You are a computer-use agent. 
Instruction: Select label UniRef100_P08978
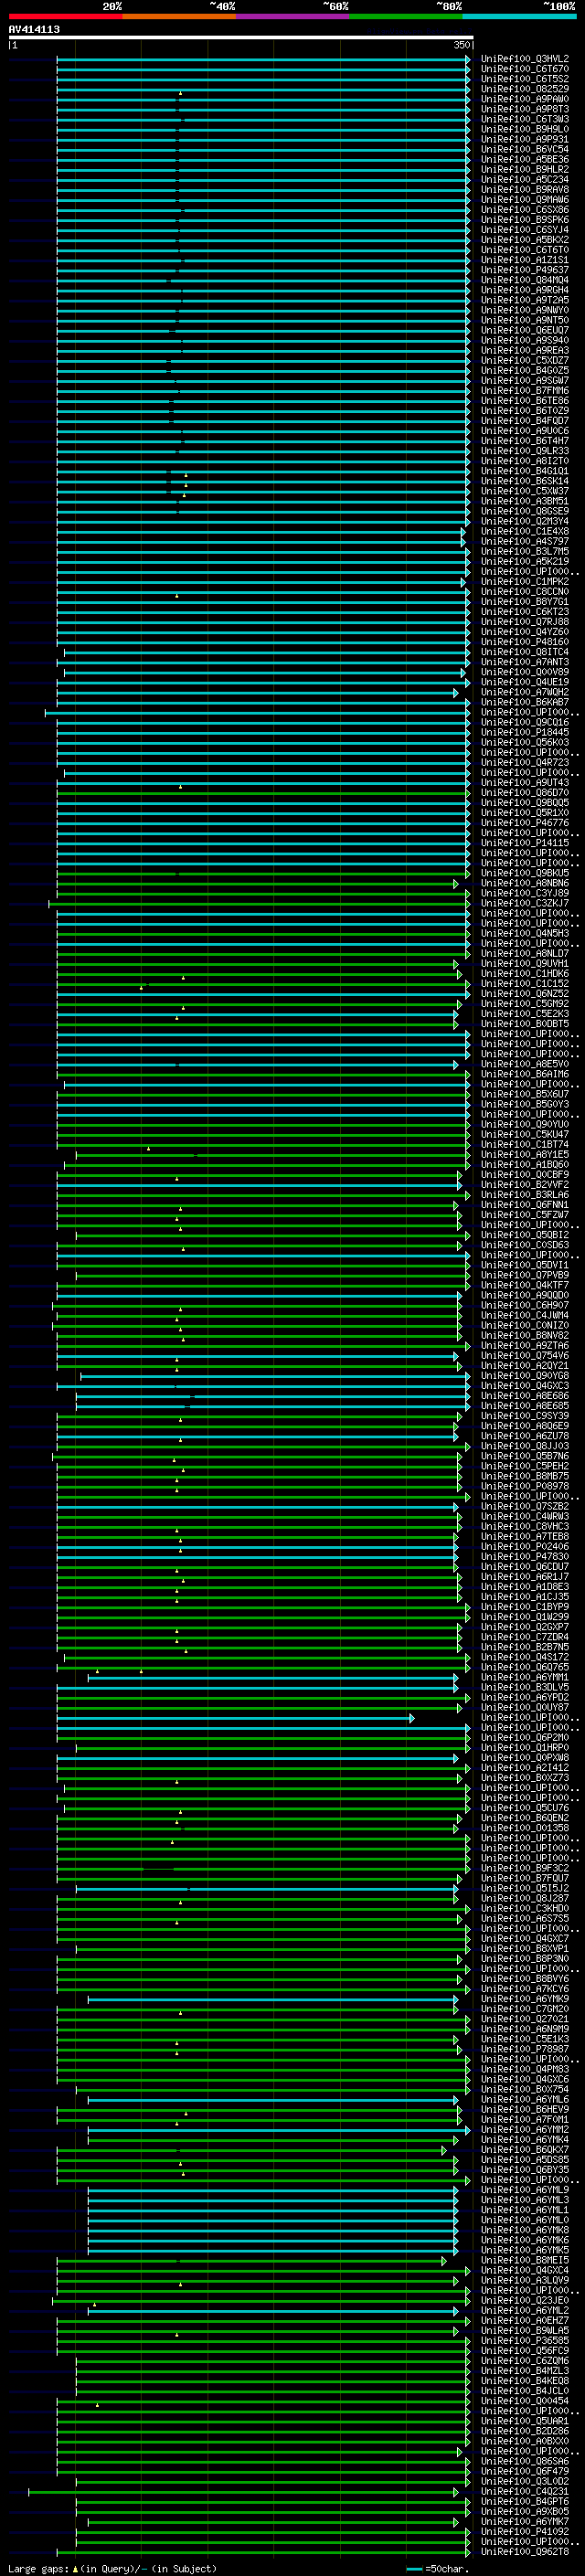[x=525, y=1486]
